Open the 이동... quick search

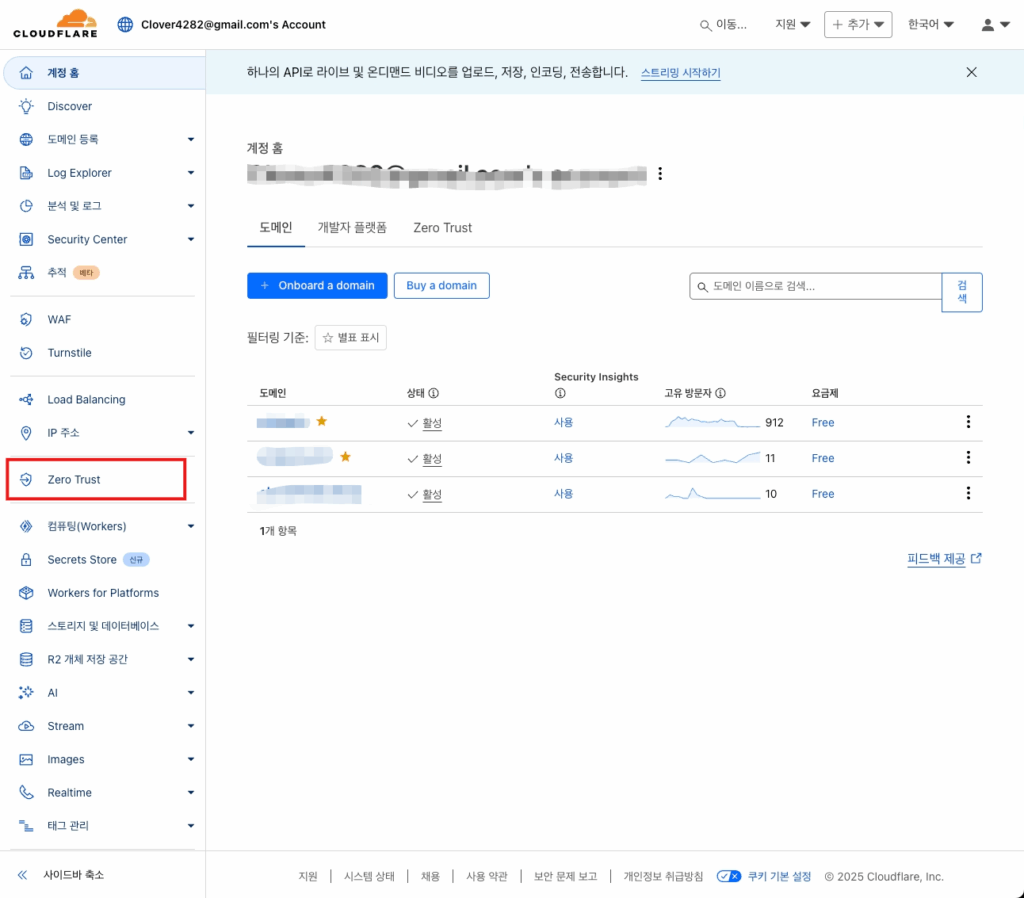pyautogui.click(x=723, y=25)
